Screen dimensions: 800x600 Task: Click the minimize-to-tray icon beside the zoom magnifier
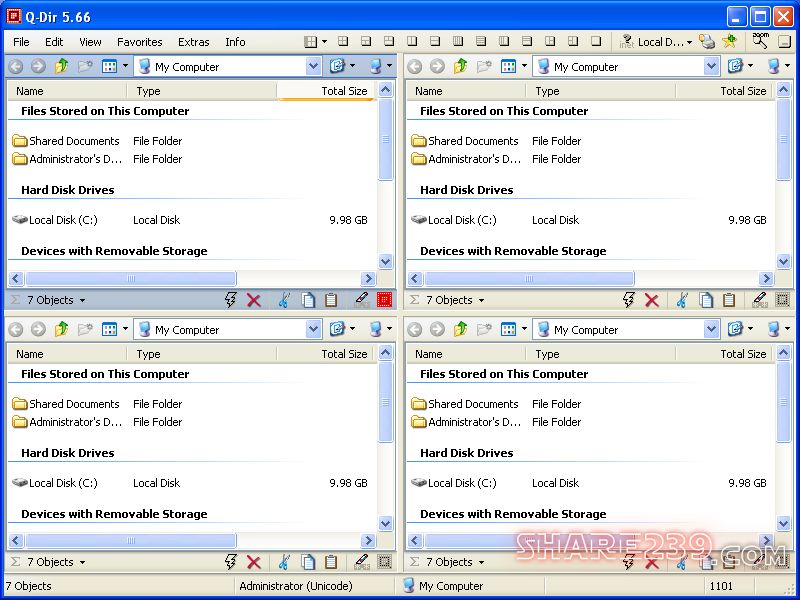[x=785, y=42]
